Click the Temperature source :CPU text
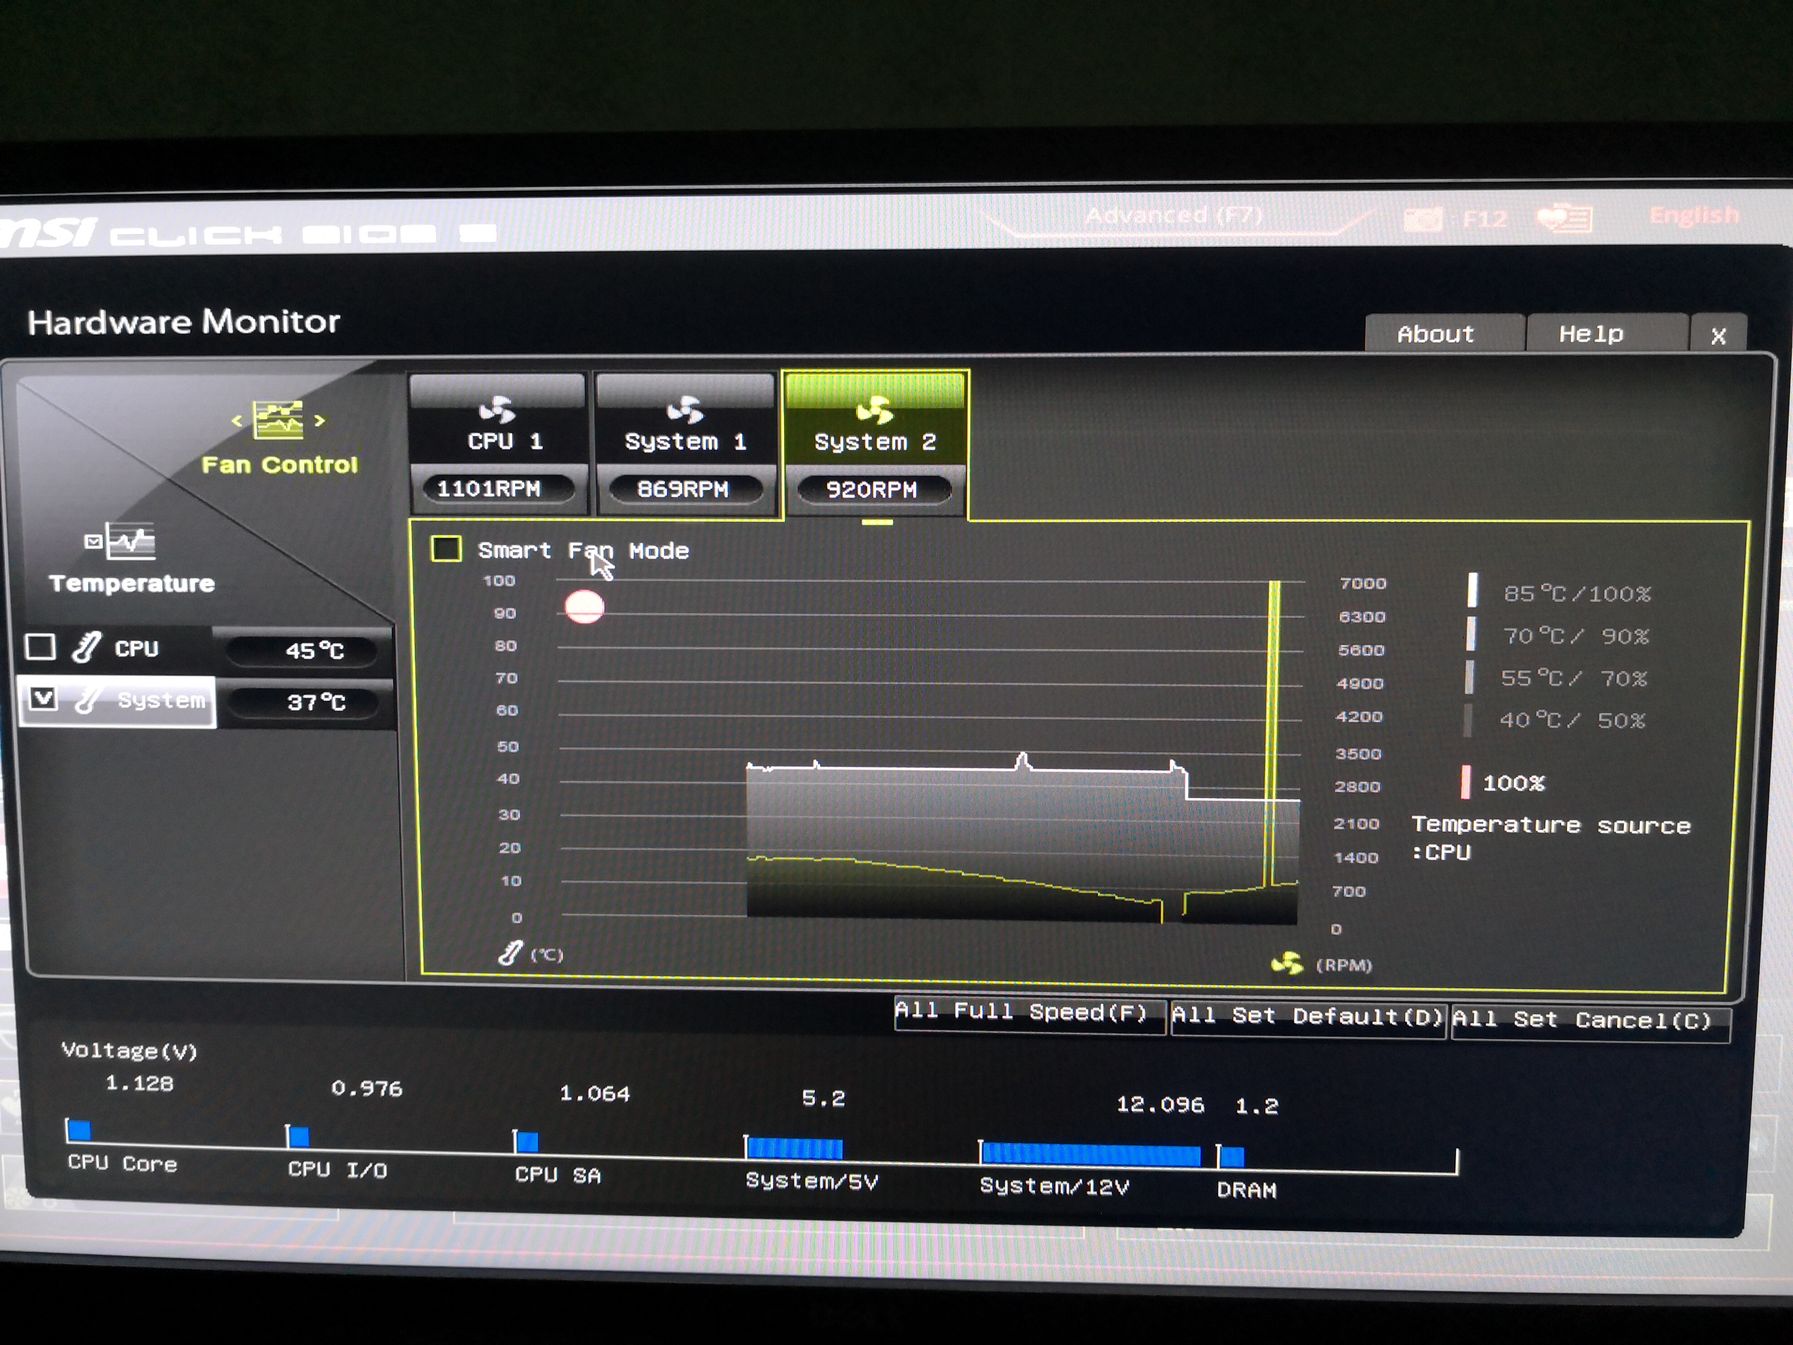The height and width of the screenshot is (1345, 1793). pyautogui.click(x=1550, y=838)
